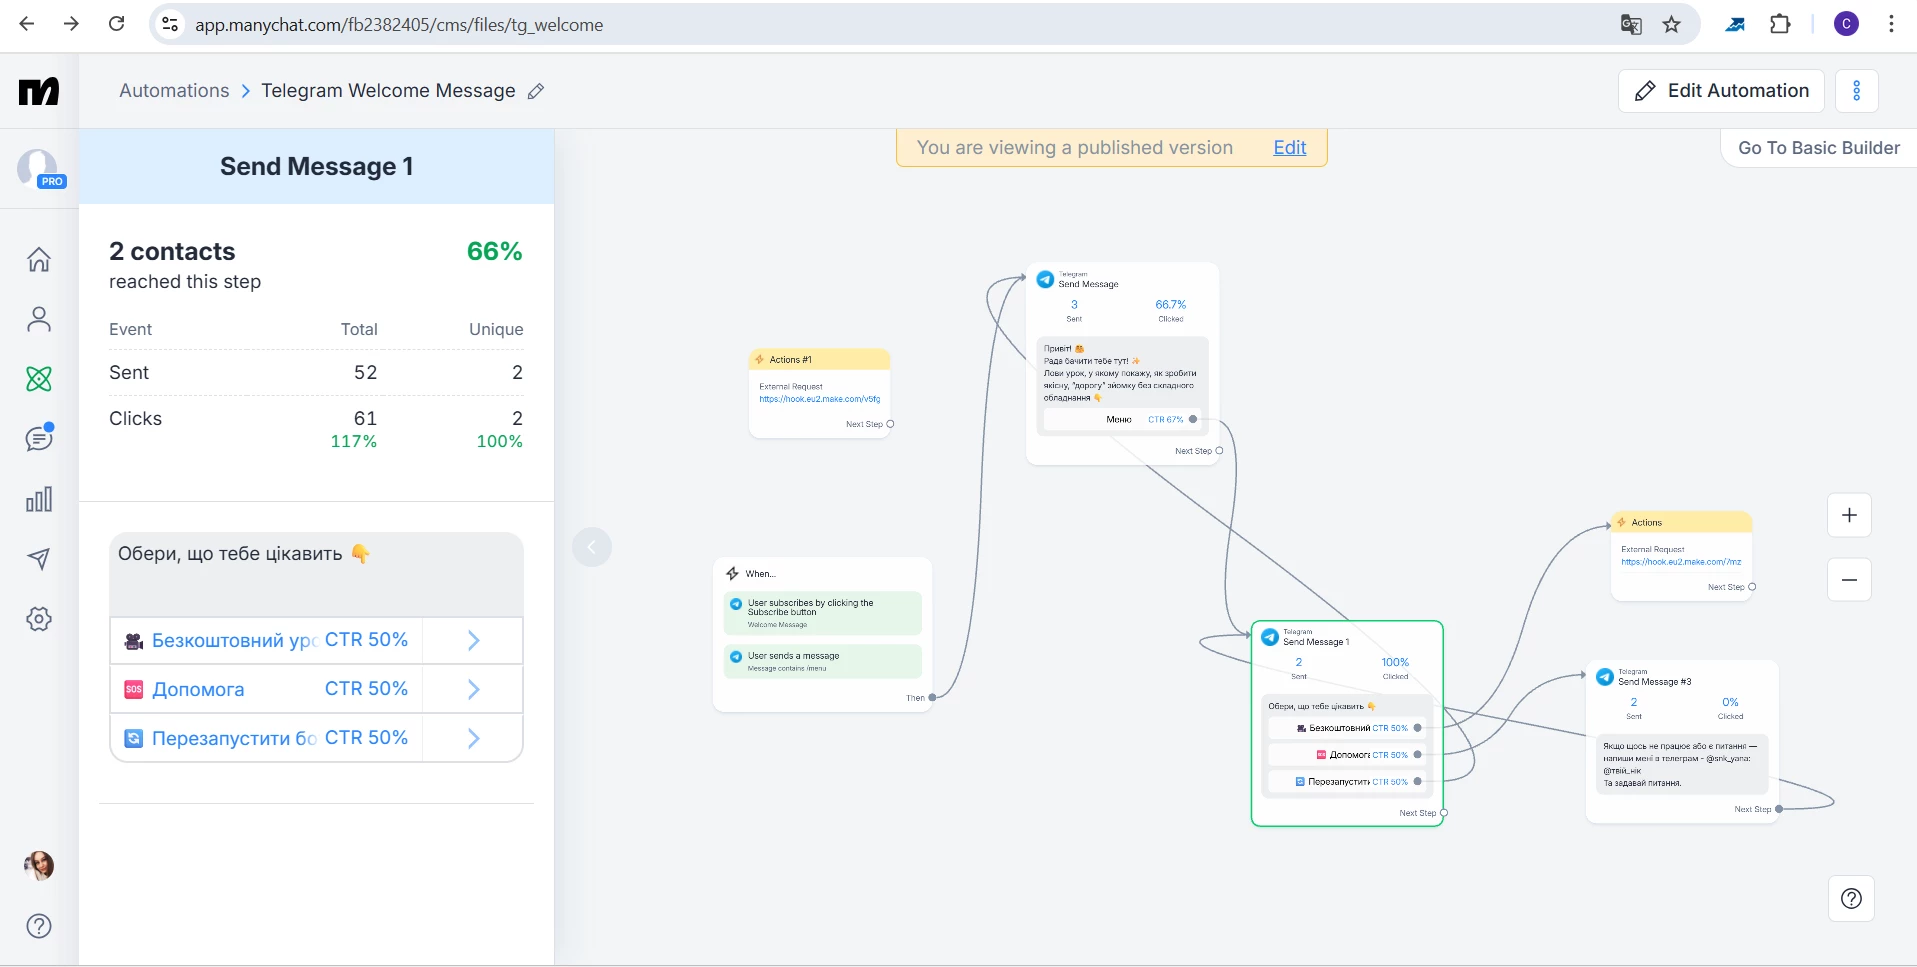Open the Insights bar chart icon
This screenshot has width=1917, height=967.
(x=39, y=500)
